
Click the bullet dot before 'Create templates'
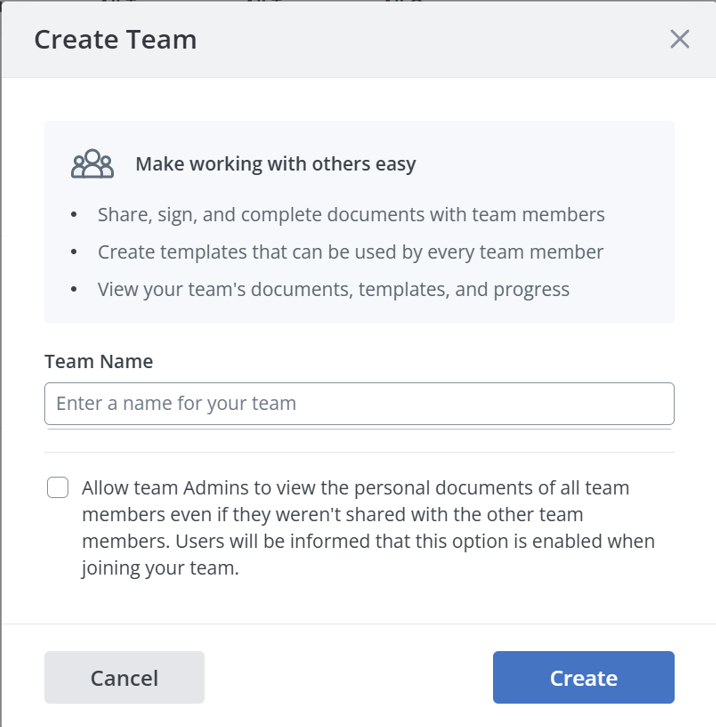point(74,253)
